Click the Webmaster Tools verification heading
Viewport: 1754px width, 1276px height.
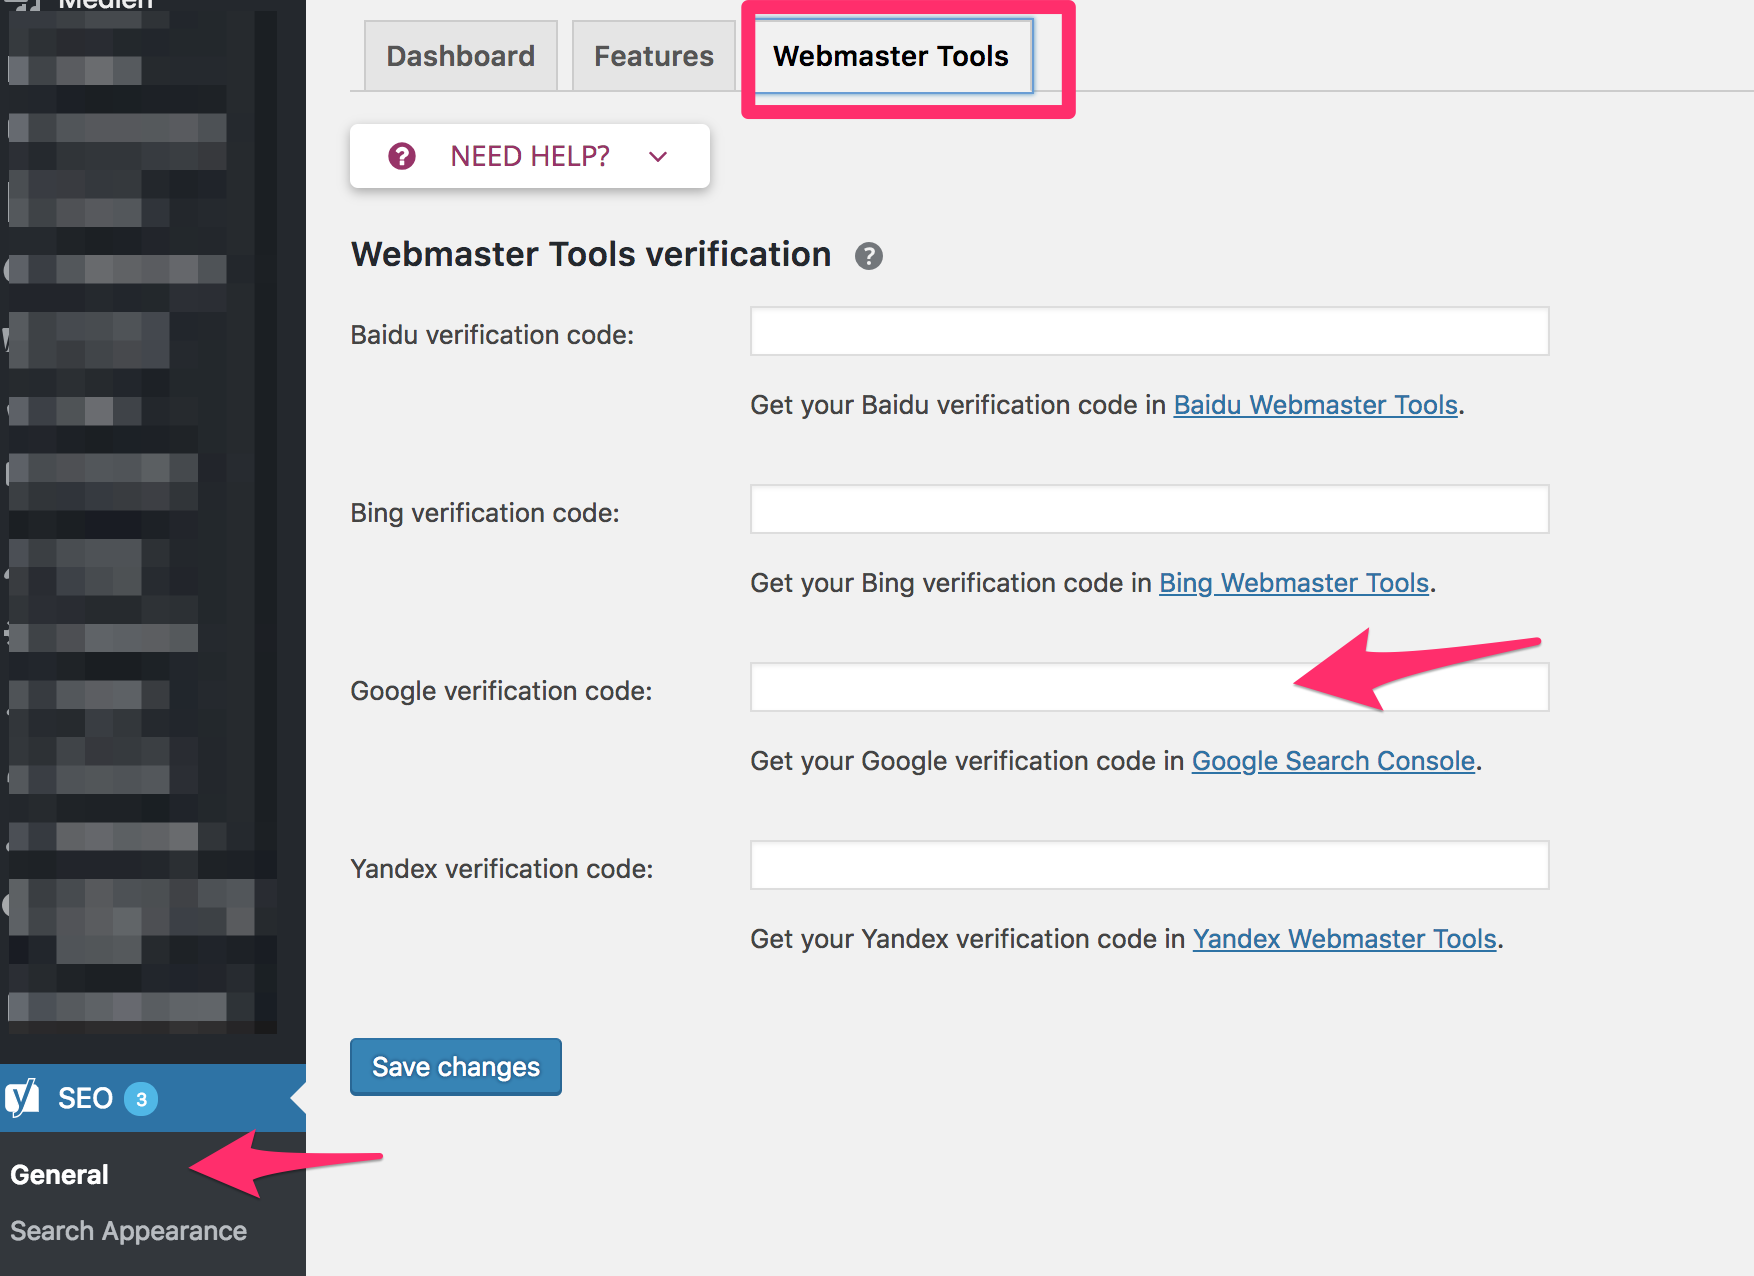(591, 254)
